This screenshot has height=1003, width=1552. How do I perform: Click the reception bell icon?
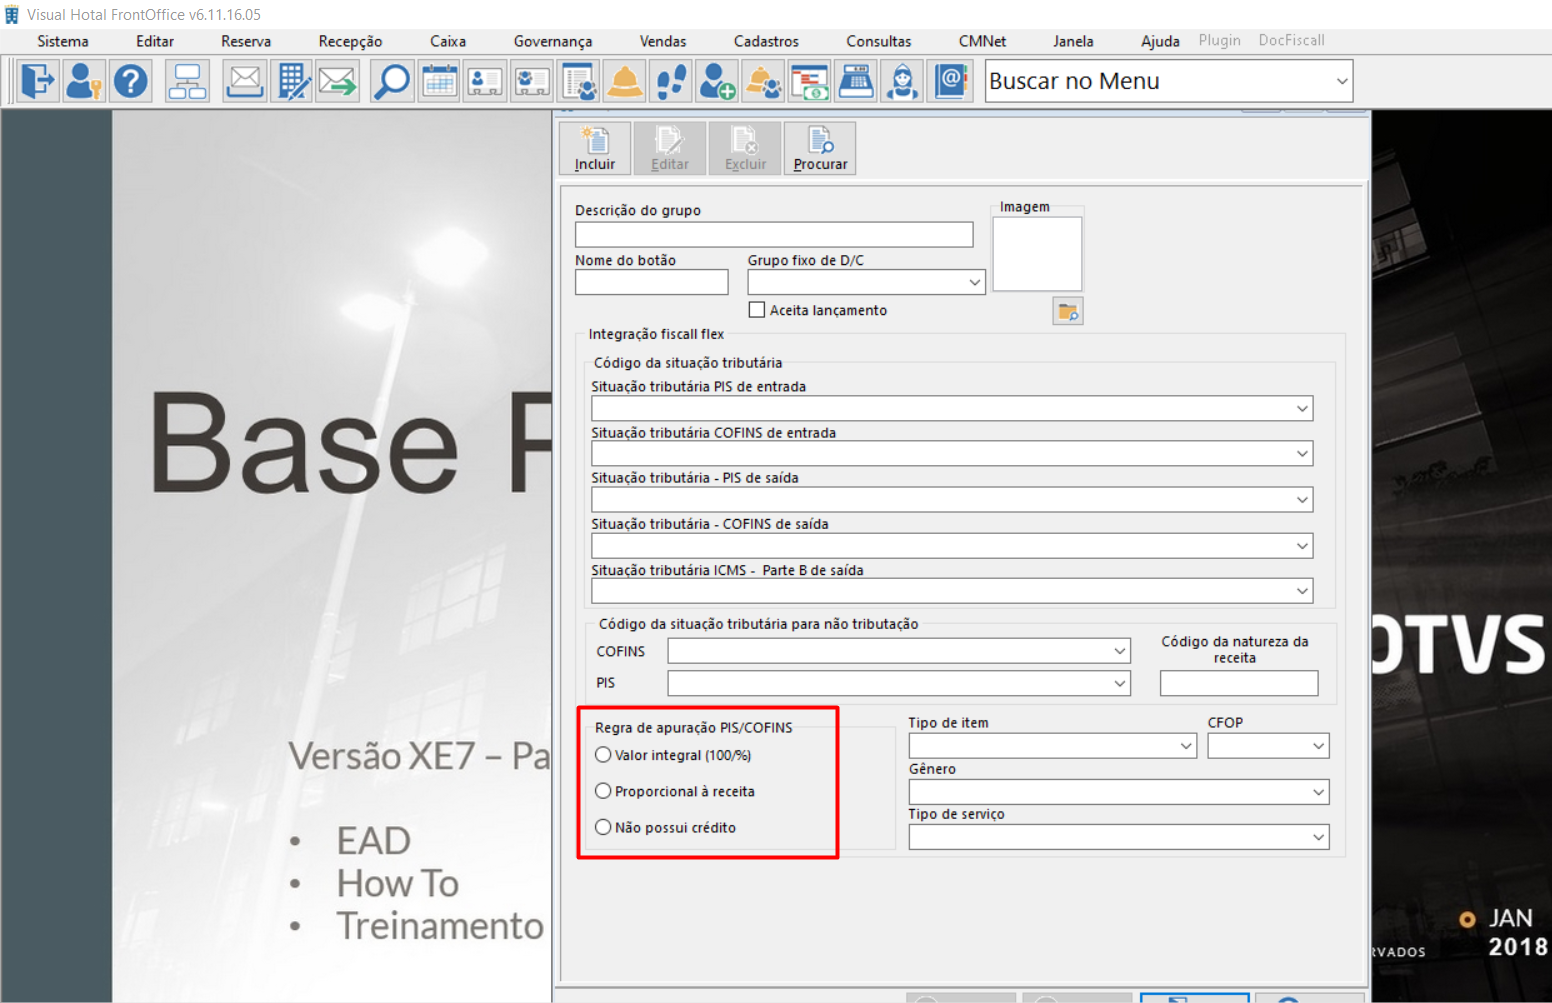625,81
